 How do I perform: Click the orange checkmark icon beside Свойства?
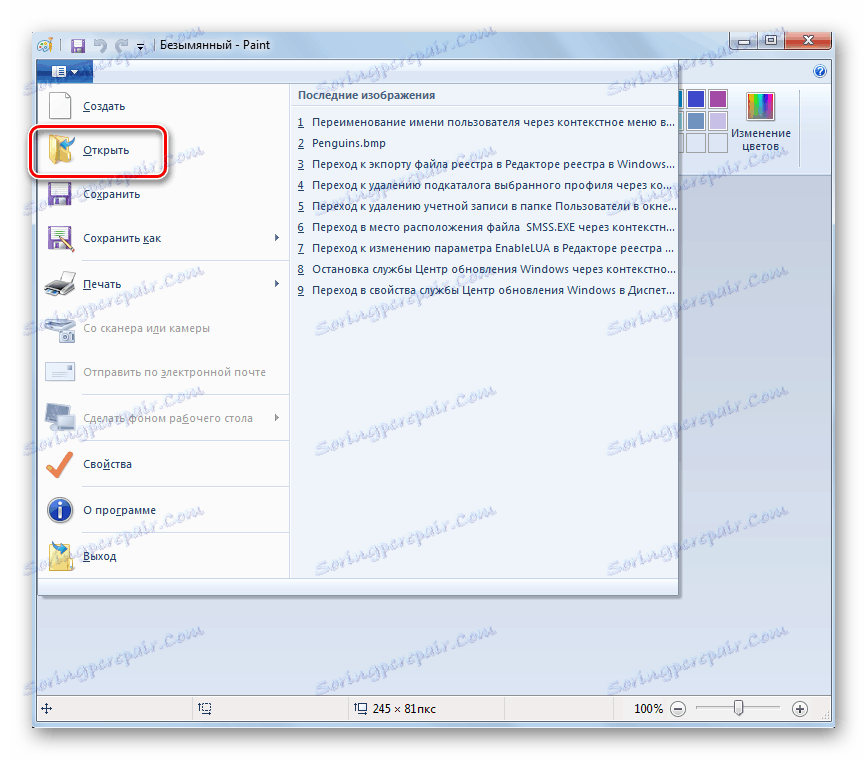pyautogui.click(x=59, y=465)
